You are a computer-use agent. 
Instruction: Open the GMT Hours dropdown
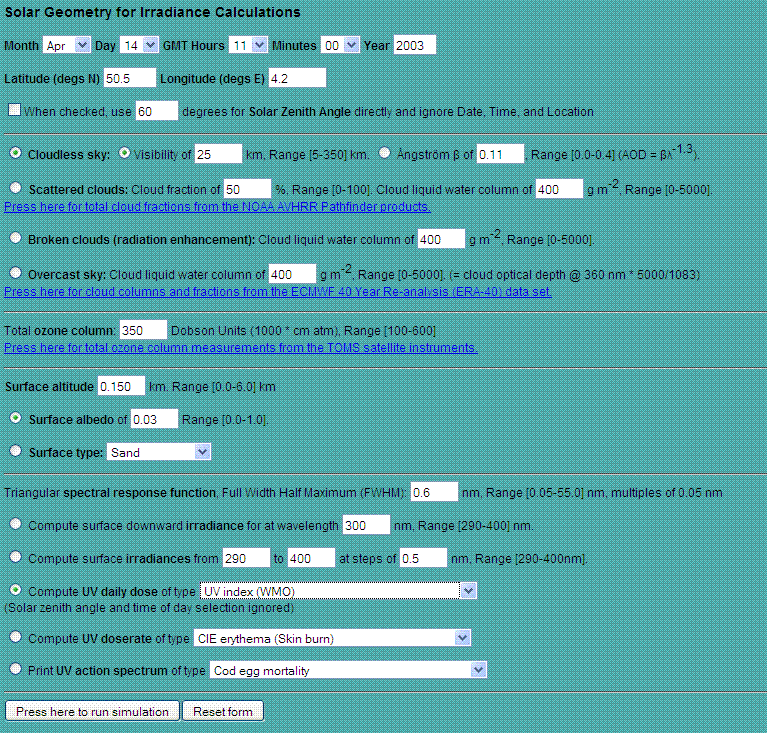(x=245, y=46)
